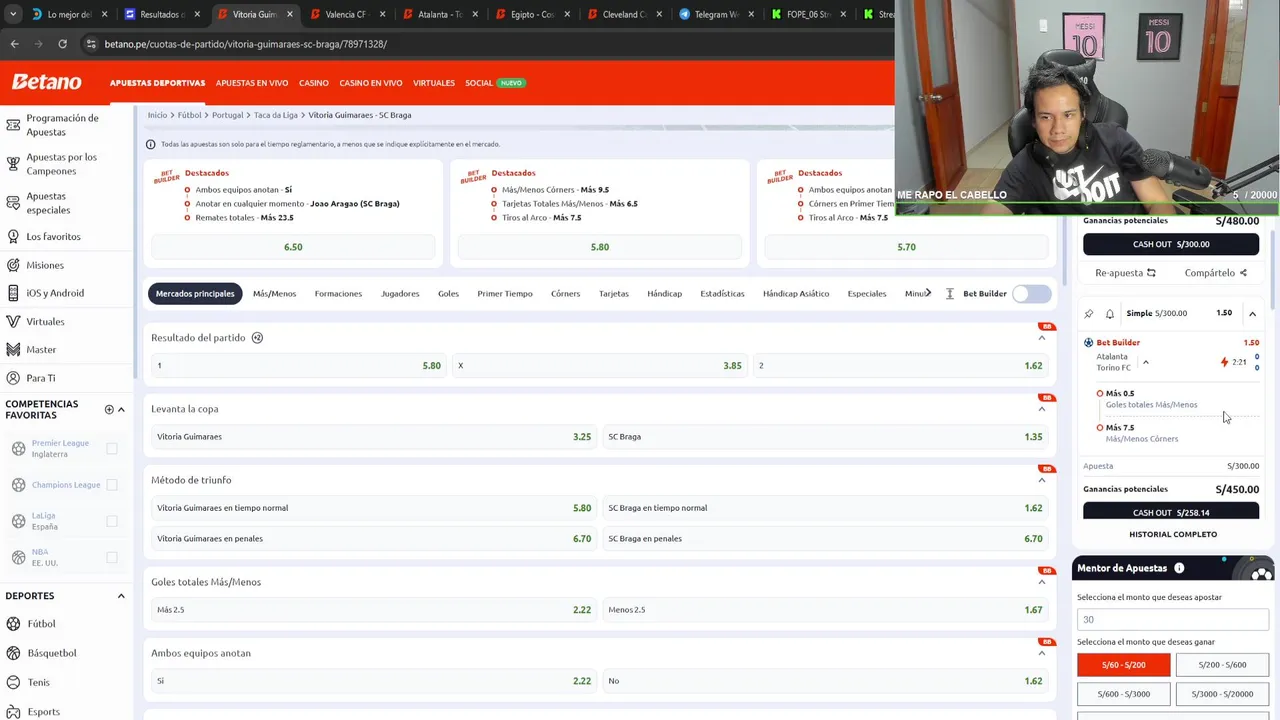The width and height of the screenshot is (1280, 720).
Task: Check the Champions League favorite checkbox
Action: coord(112,485)
